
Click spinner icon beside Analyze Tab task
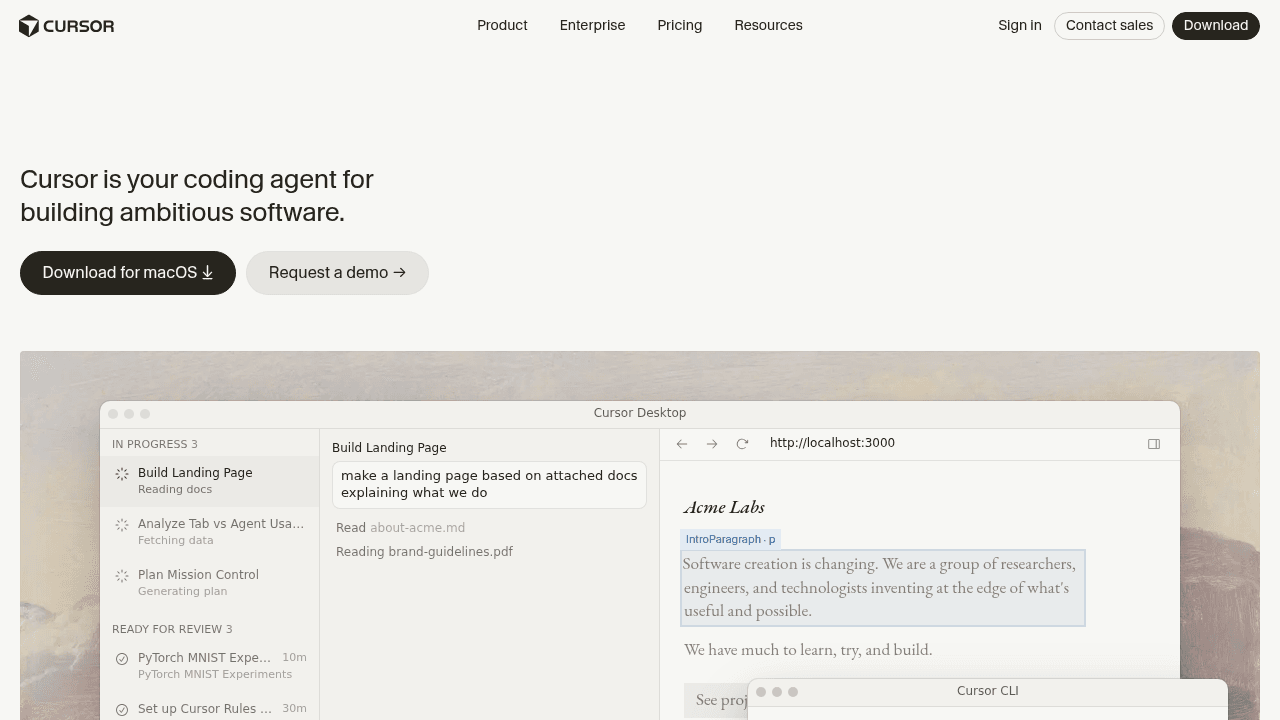122,525
